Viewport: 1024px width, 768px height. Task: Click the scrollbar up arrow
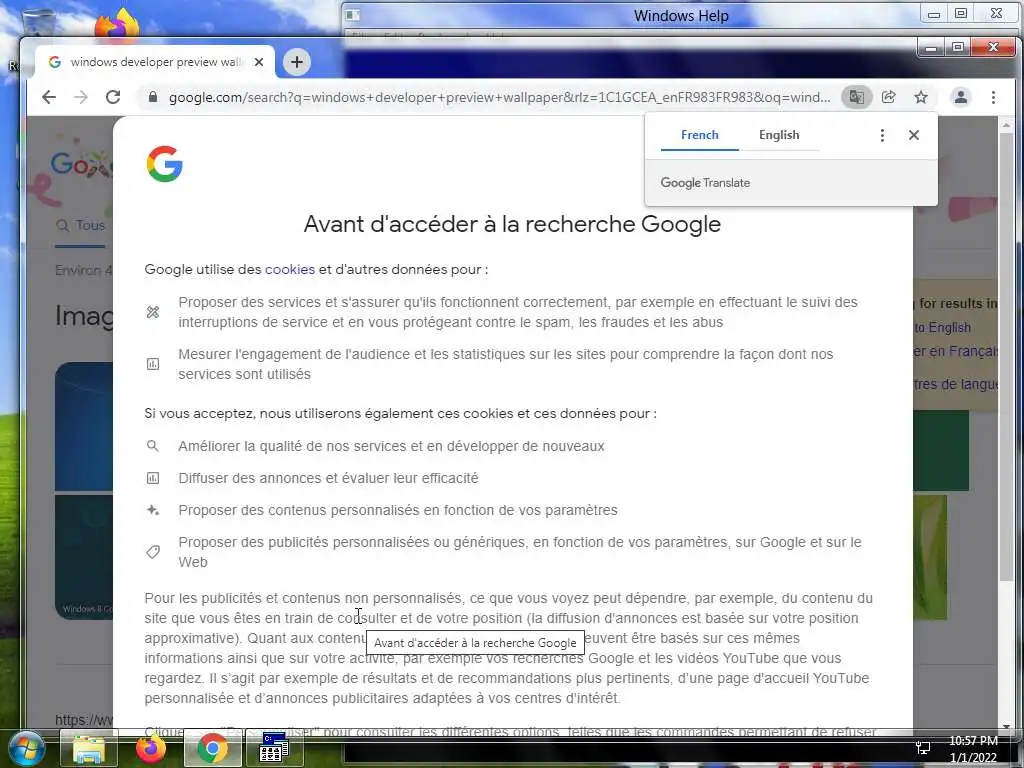pyautogui.click(x=1006, y=123)
